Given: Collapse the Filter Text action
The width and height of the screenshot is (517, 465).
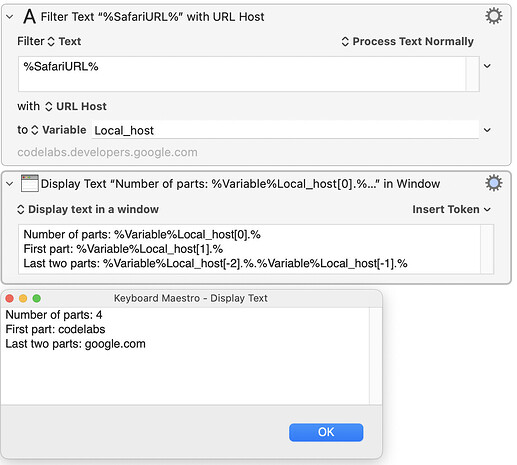Looking at the screenshot, I should point(10,17).
